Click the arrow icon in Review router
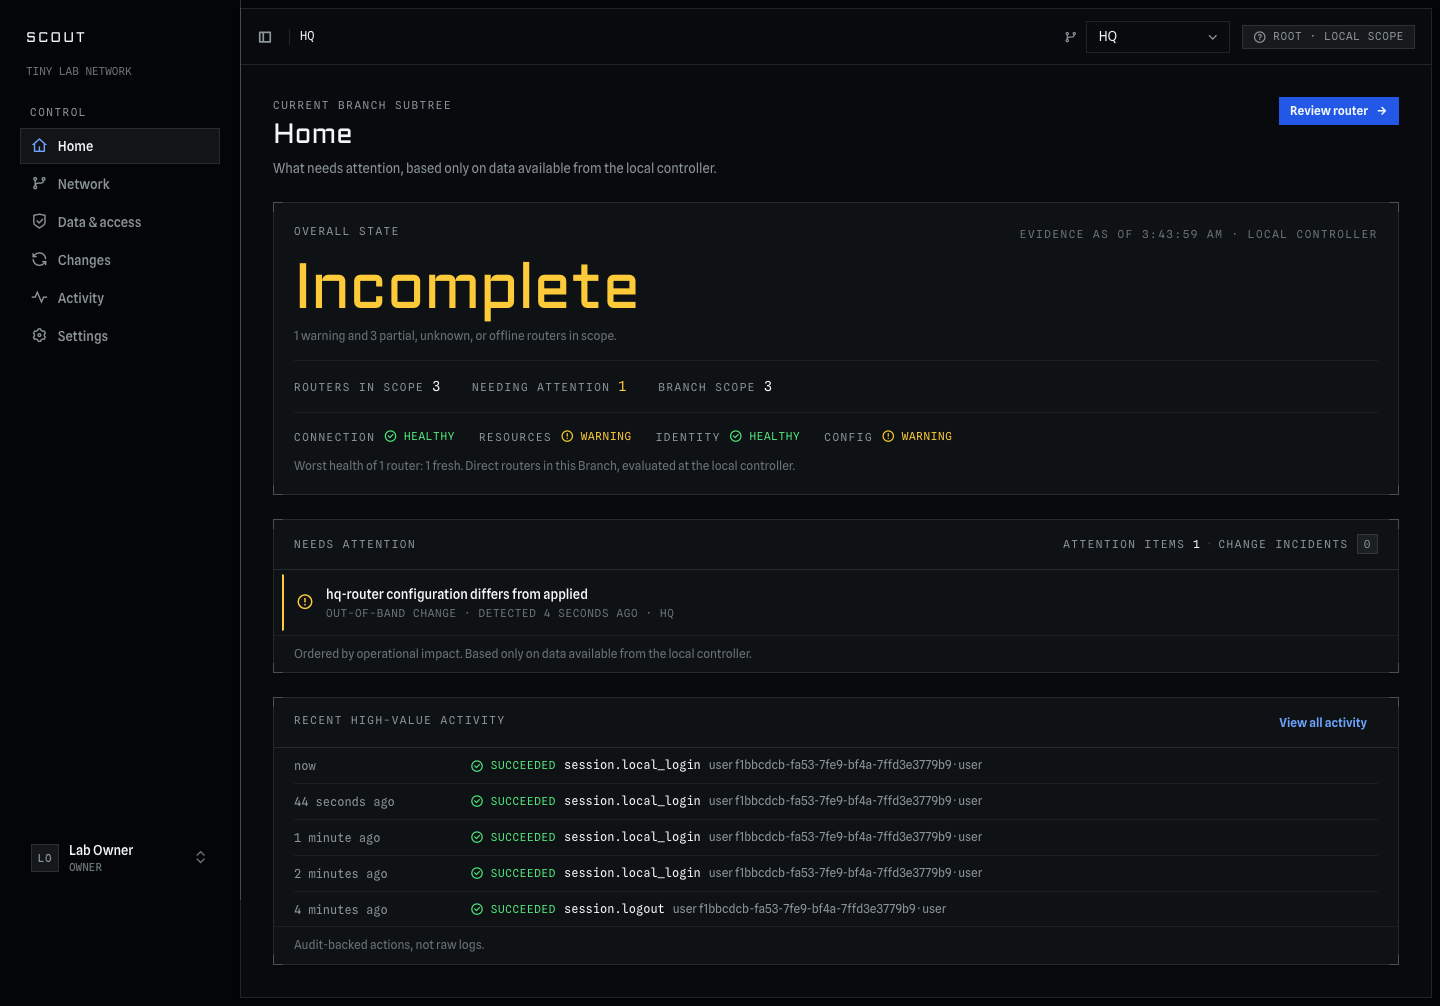 (1382, 111)
